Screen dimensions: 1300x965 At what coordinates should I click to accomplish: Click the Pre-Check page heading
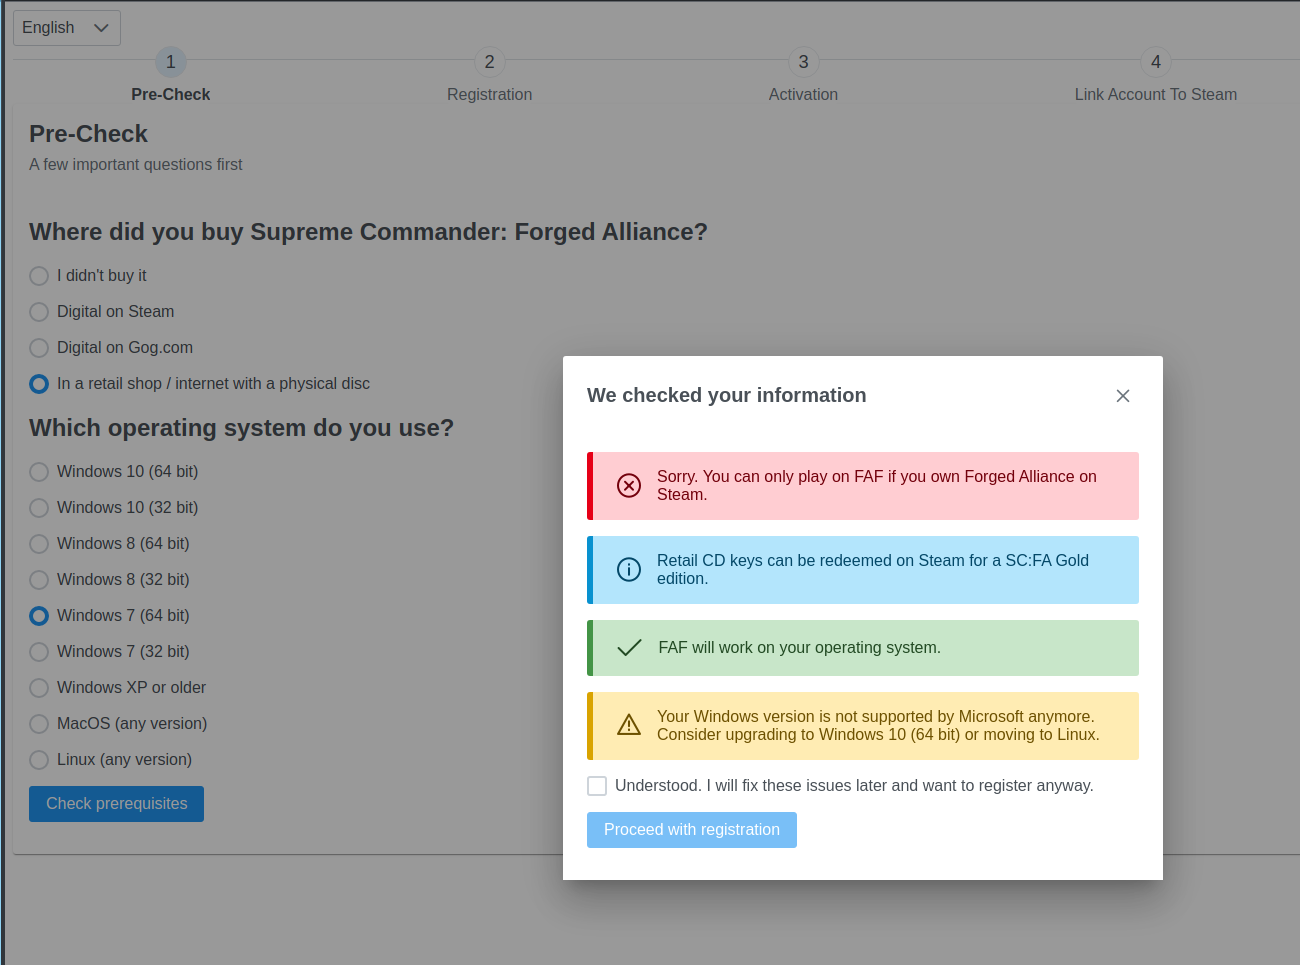(88, 134)
